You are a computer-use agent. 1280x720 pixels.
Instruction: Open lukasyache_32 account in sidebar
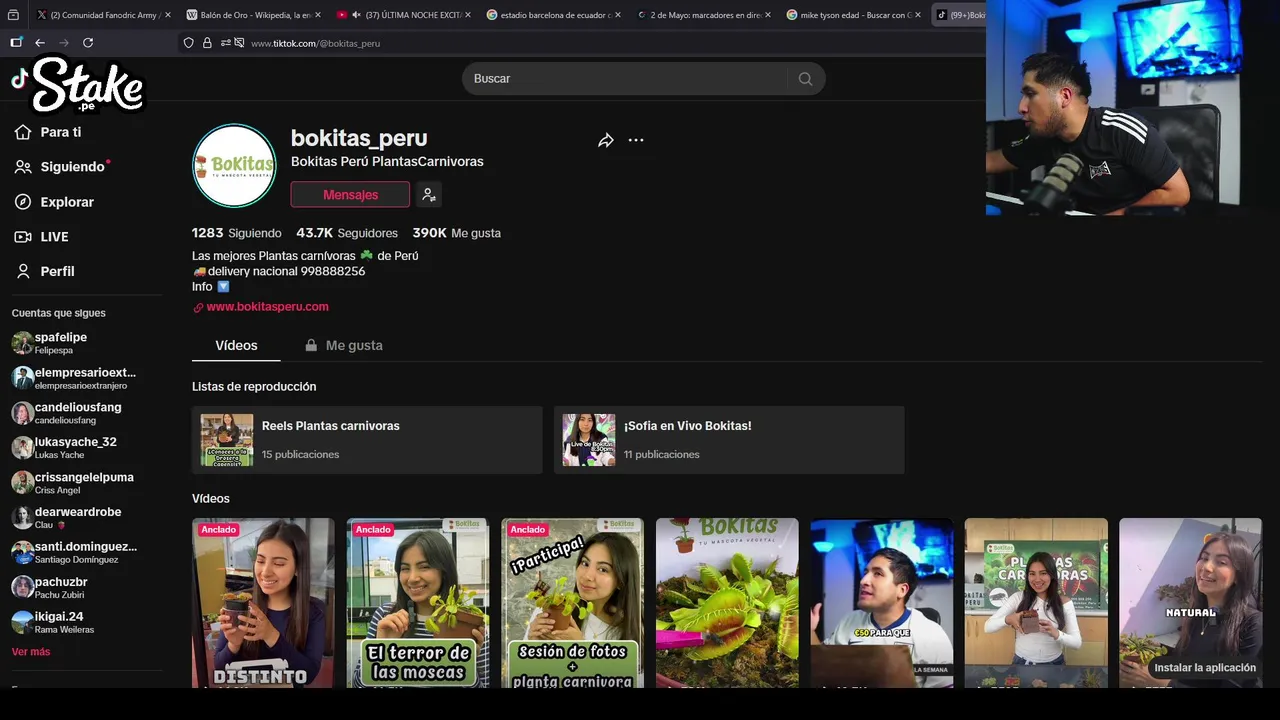[x=85, y=448]
